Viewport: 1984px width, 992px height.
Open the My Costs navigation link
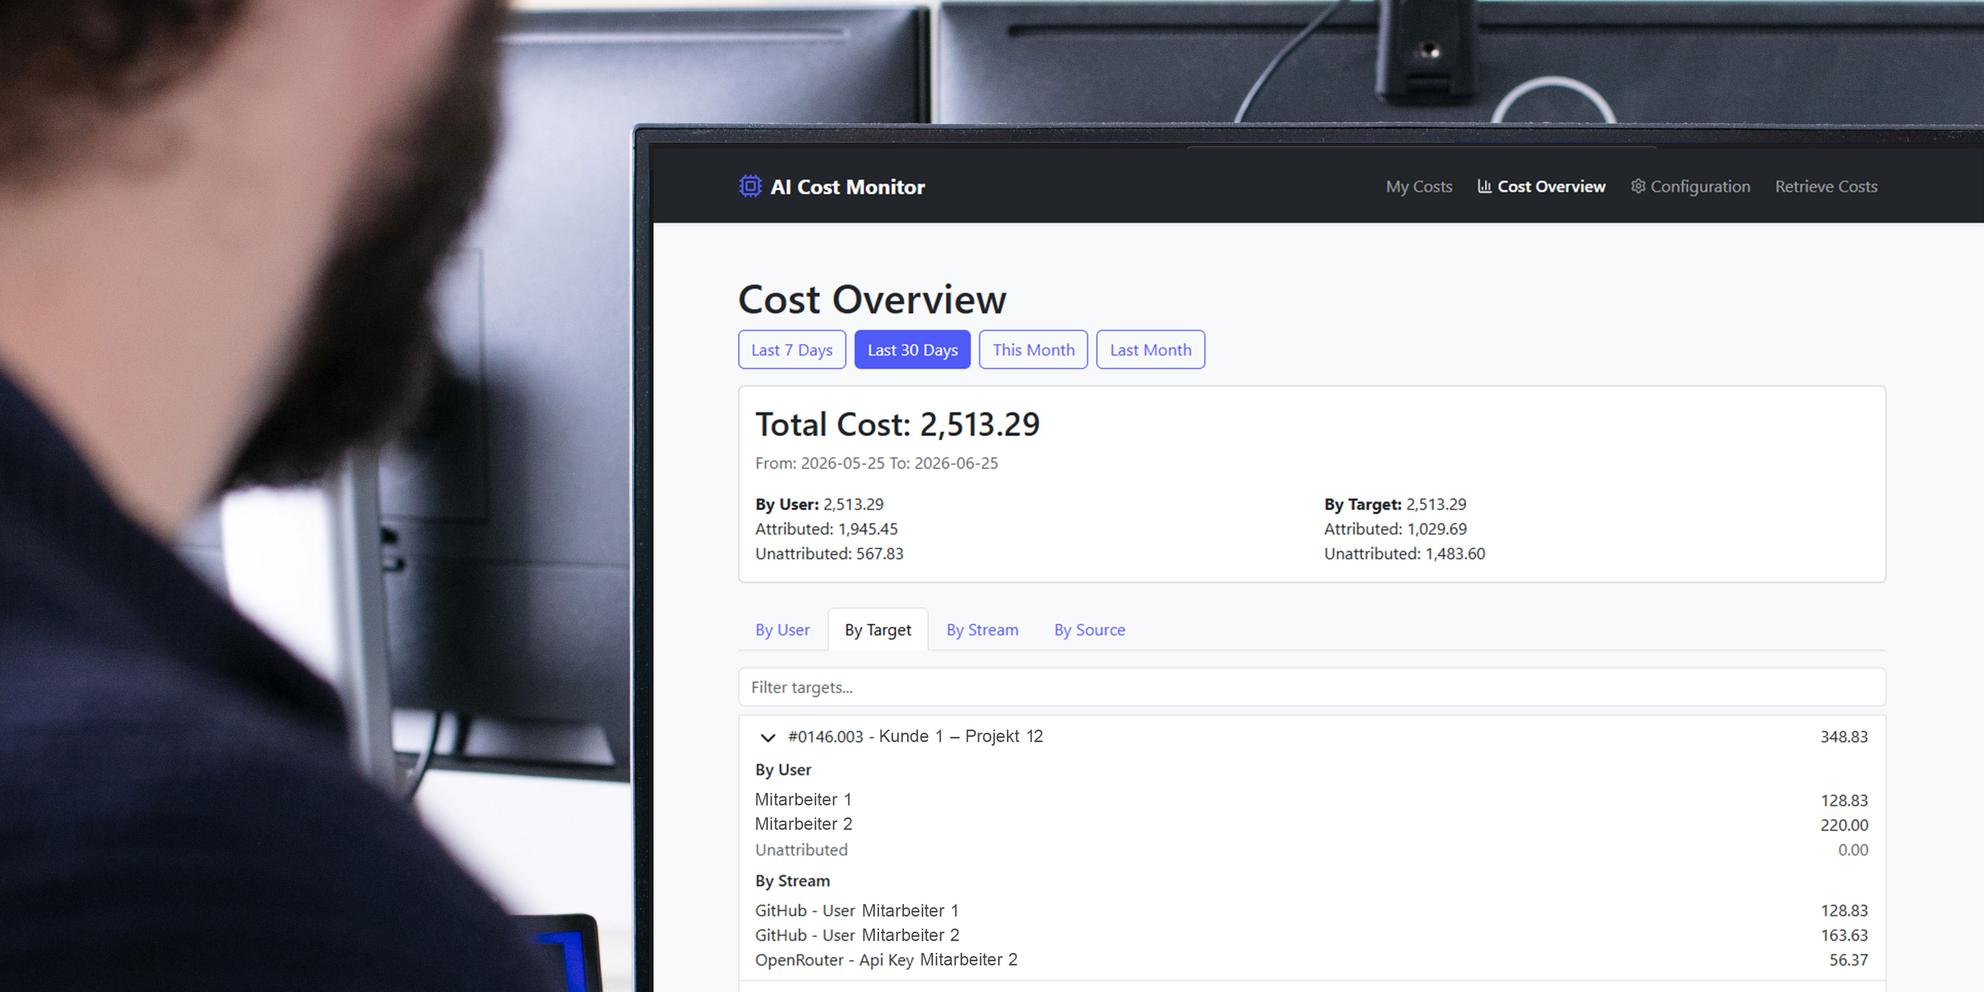(x=1419, y=186)
